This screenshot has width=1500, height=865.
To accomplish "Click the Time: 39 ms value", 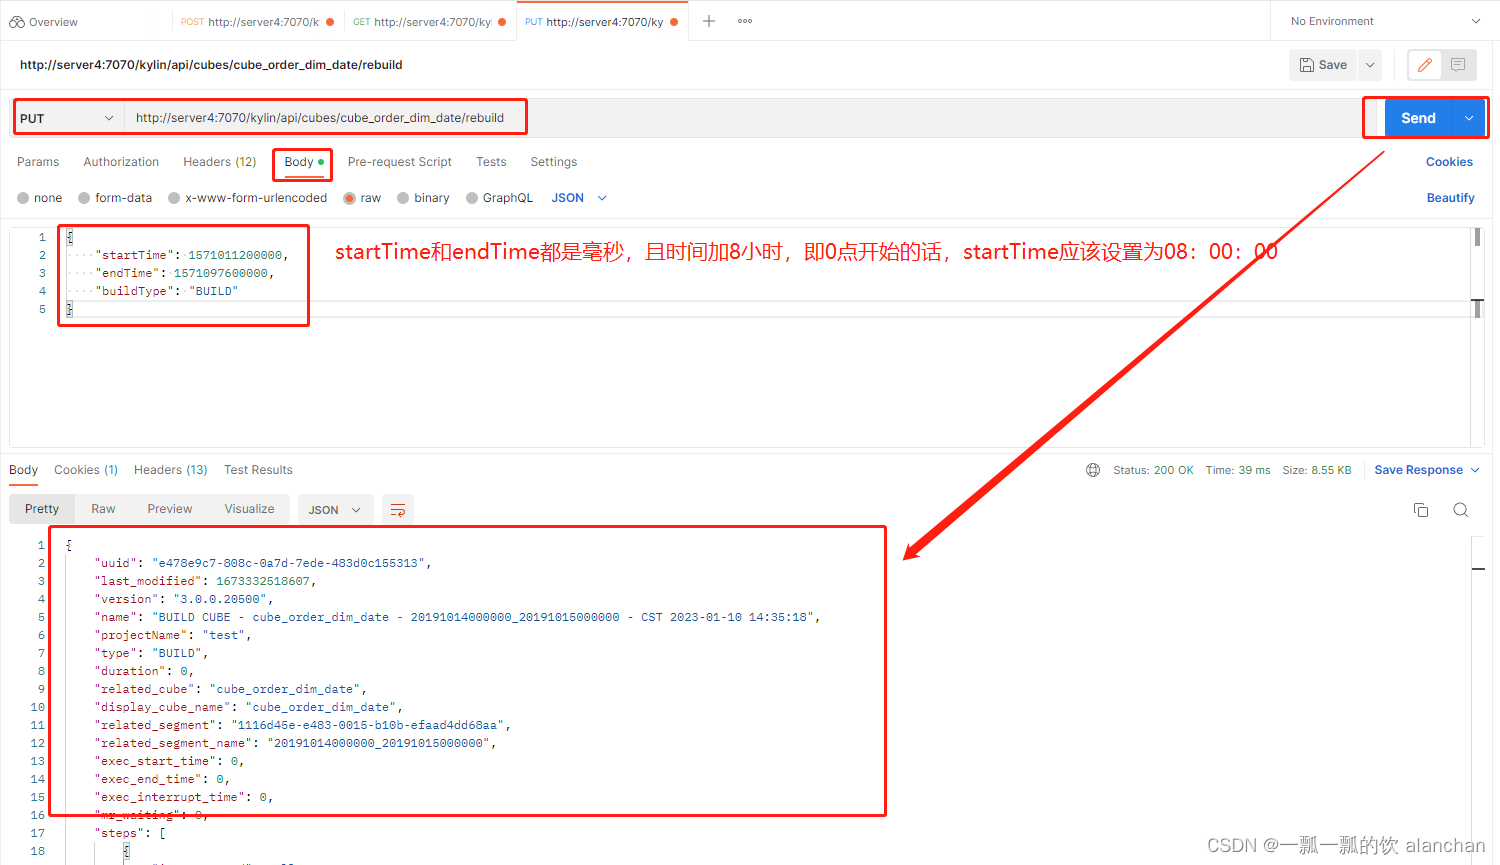I will pyautogui.click(x=1238, y=470).
